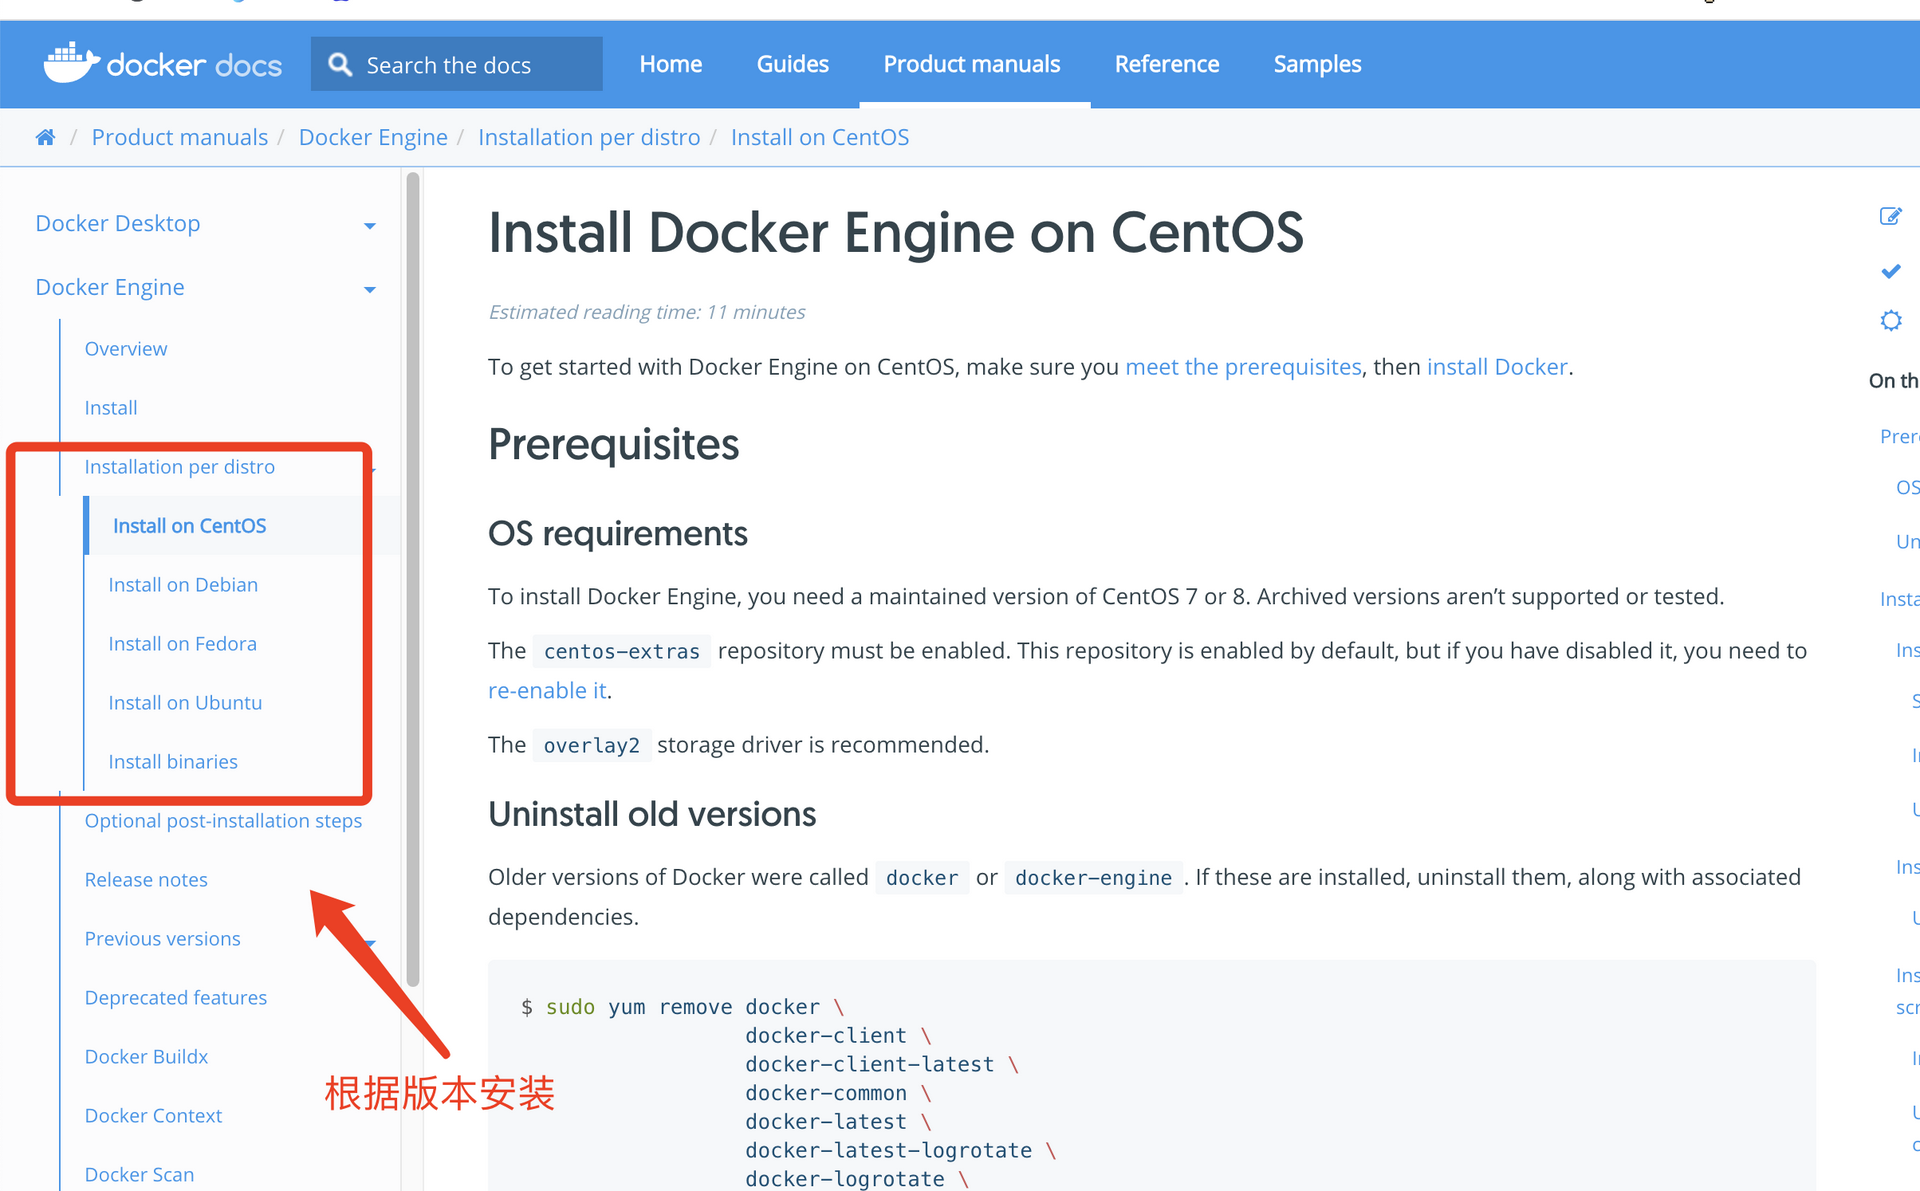Click 'docker-latest-logrotate' code line
This screenshot has width=1920, height=1191.
pos(900,1151)
